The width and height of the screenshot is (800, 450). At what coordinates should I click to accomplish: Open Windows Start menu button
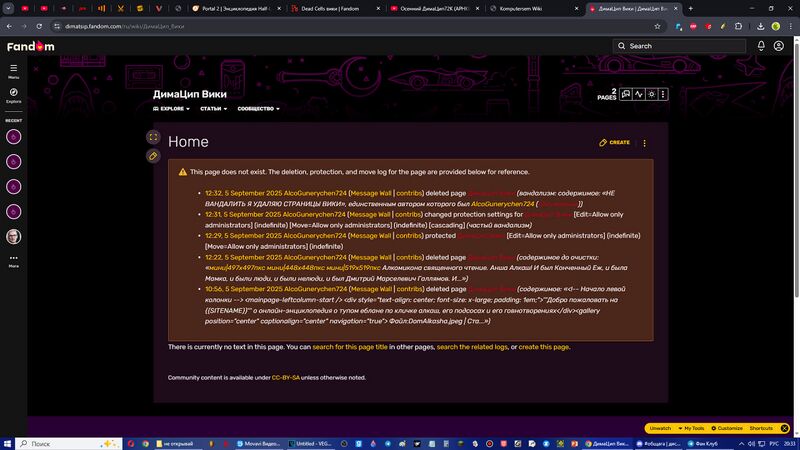click(9, 442)
